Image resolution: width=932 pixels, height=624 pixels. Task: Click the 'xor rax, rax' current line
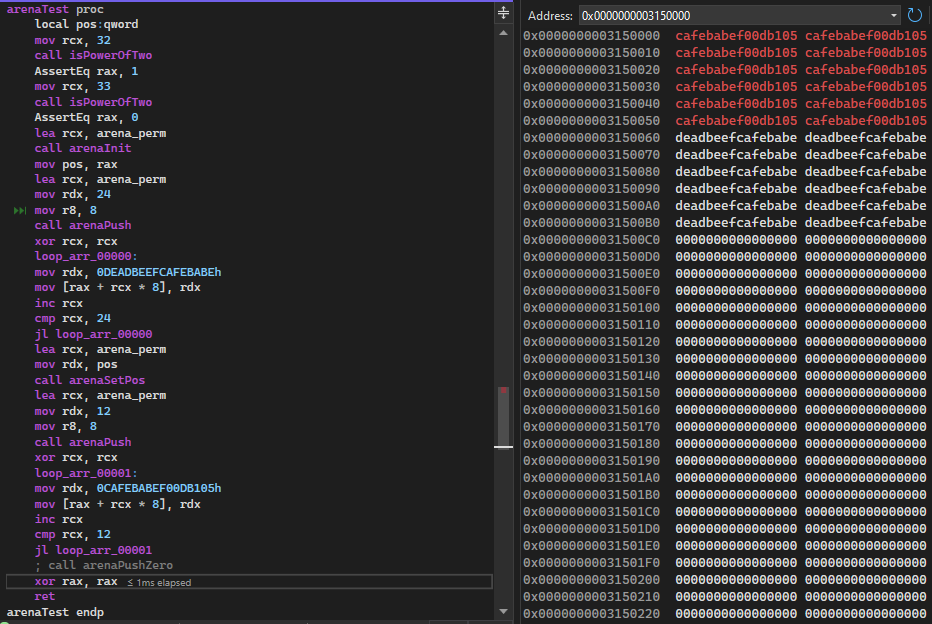tap(76, 581)
